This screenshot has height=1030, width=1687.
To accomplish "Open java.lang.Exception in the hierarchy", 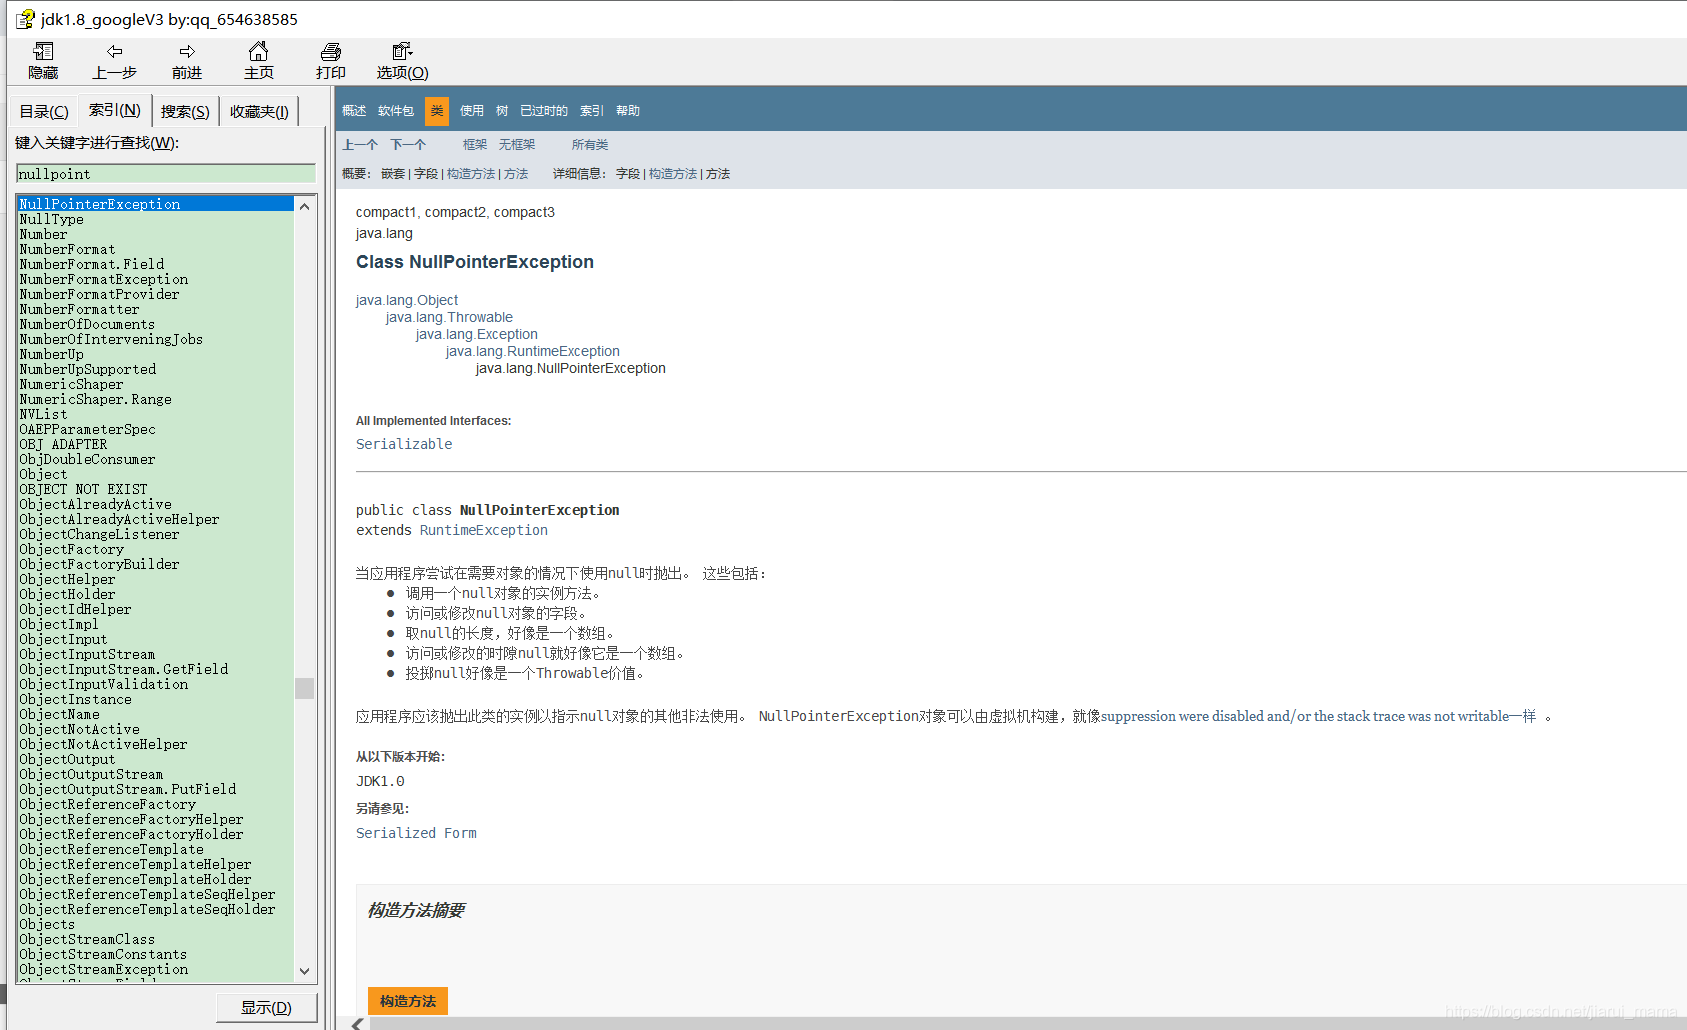I will point(477,334).
